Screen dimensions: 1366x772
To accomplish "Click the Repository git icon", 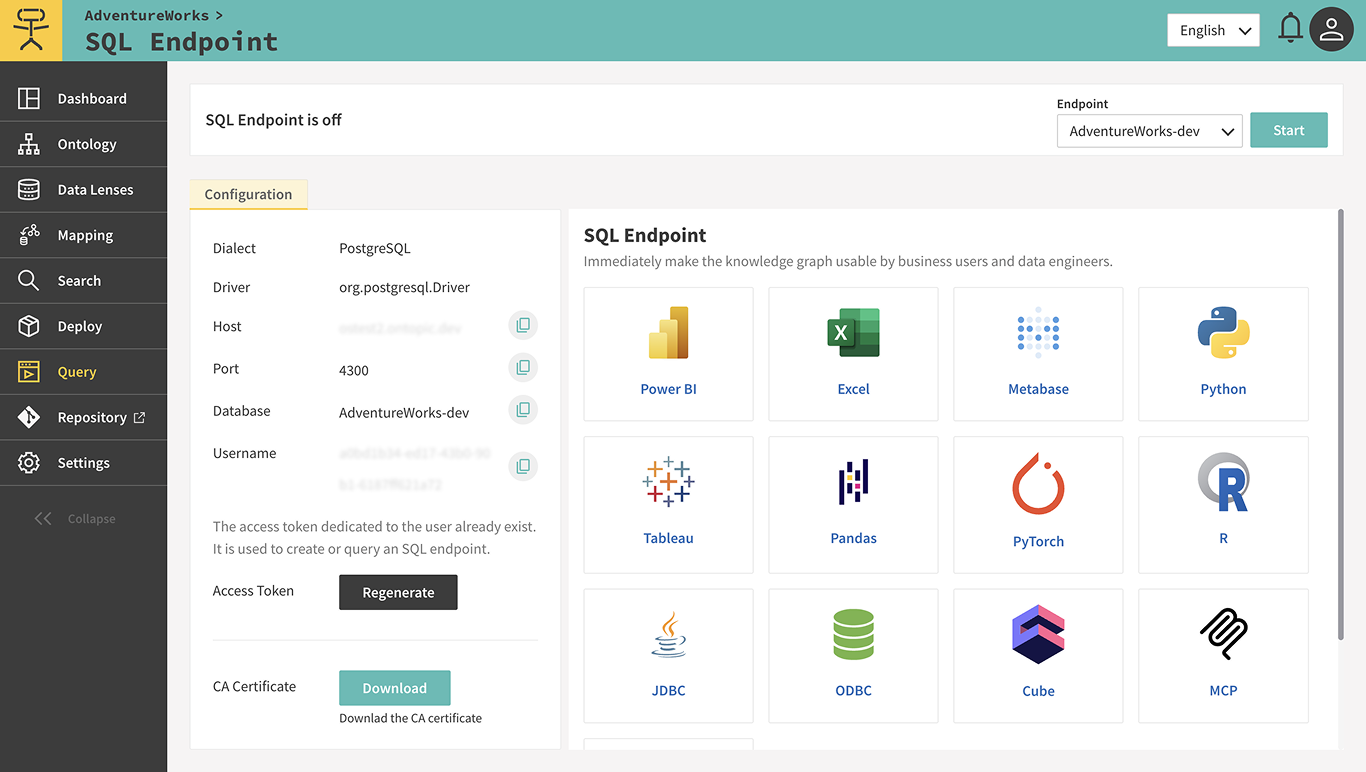I will pos(29,417).
